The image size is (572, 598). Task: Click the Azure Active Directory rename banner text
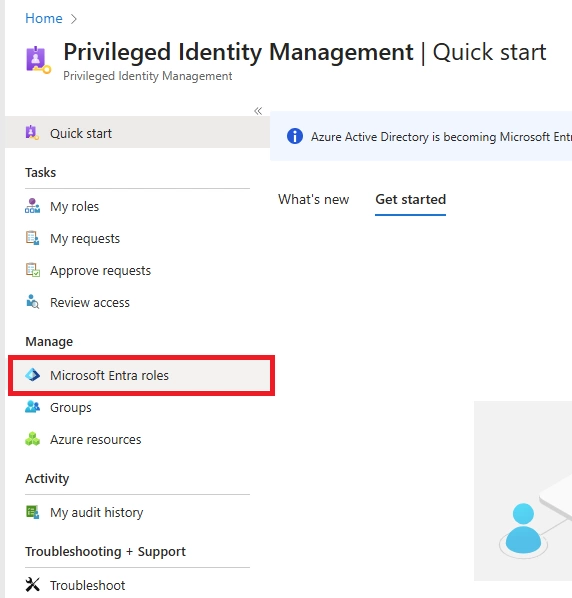441,137
